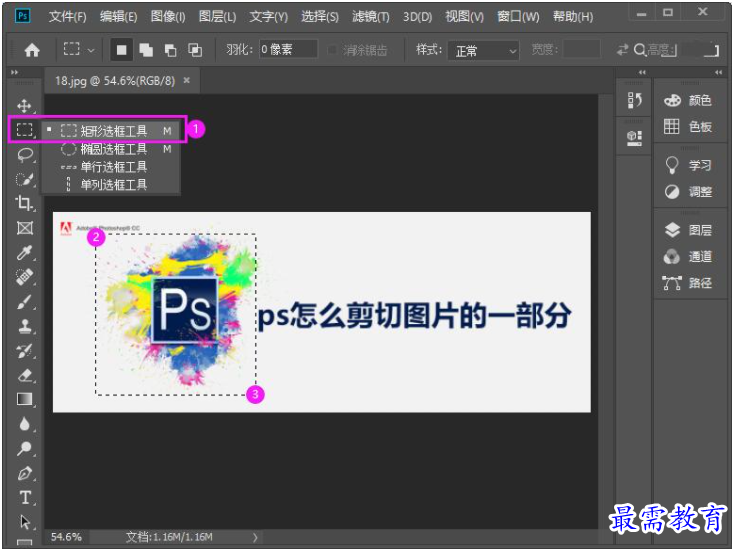This screenshot has width=733, height=550.
Task: Select the Eyedropper tool
Action: point(24,252)
